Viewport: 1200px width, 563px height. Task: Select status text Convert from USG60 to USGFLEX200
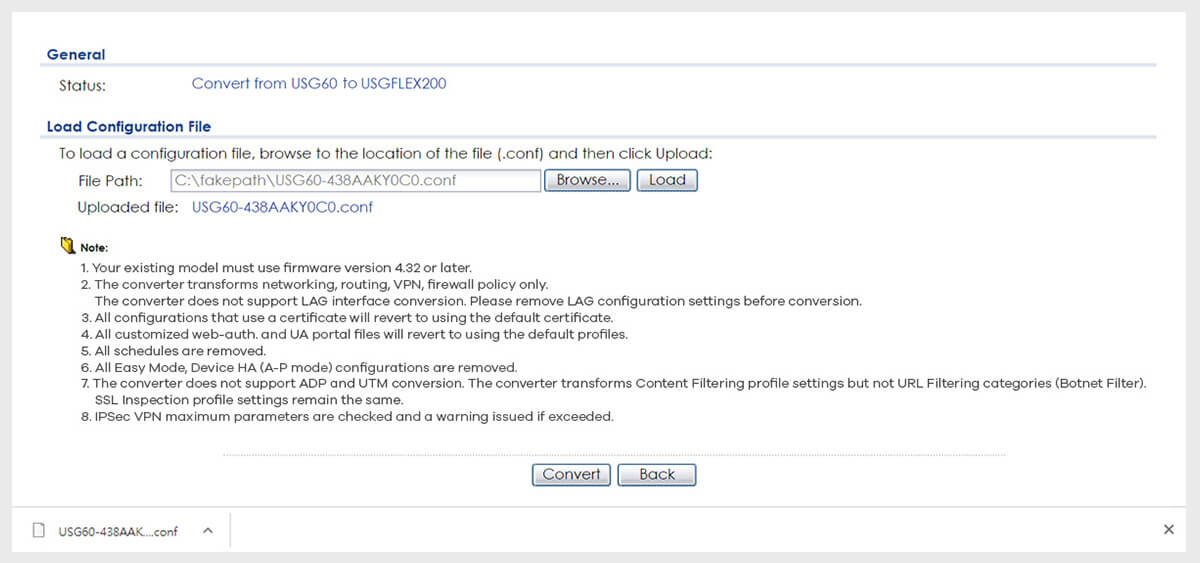(x=319, y=83)
